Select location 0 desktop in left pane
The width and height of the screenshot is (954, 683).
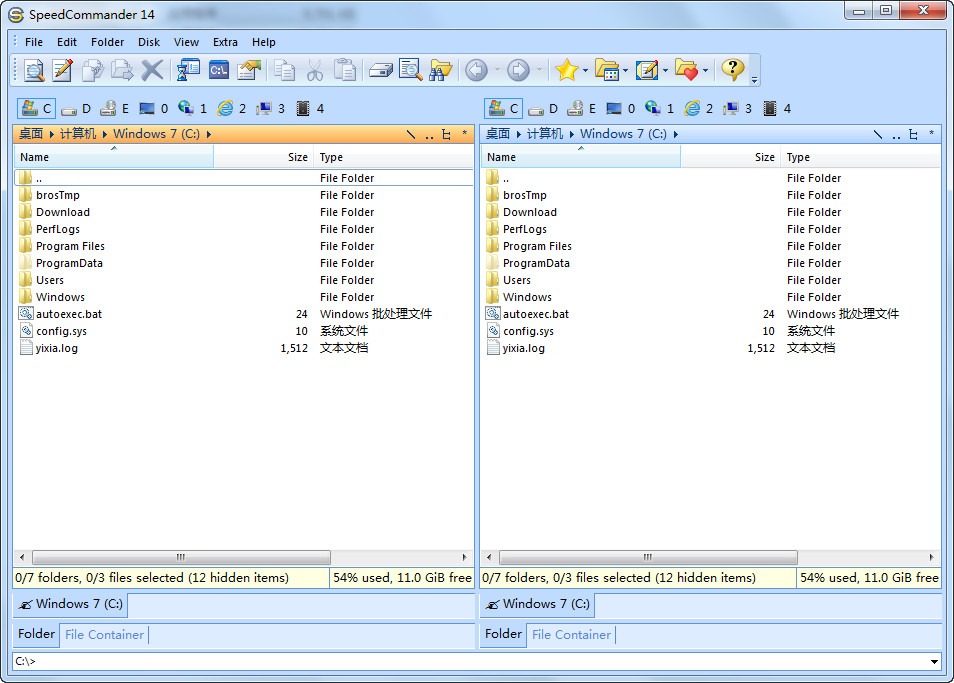pos(154,109)
